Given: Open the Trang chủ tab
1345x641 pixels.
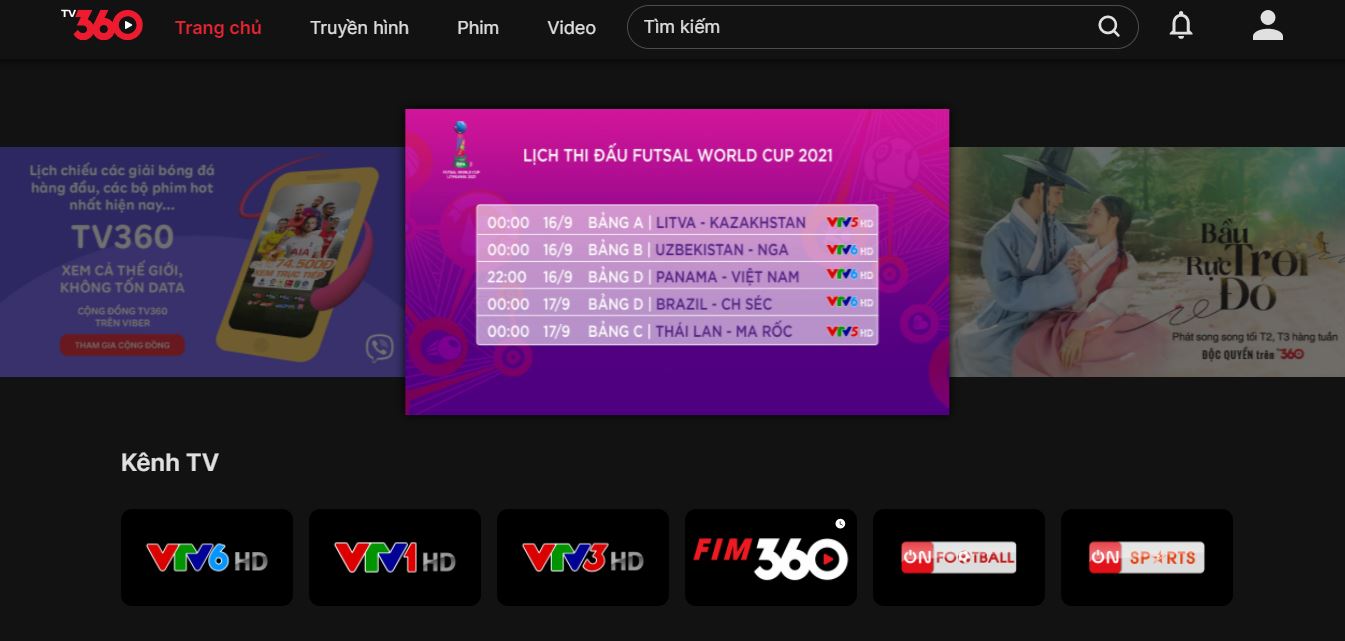Looking at the screenshot, I should click(218, 28).
